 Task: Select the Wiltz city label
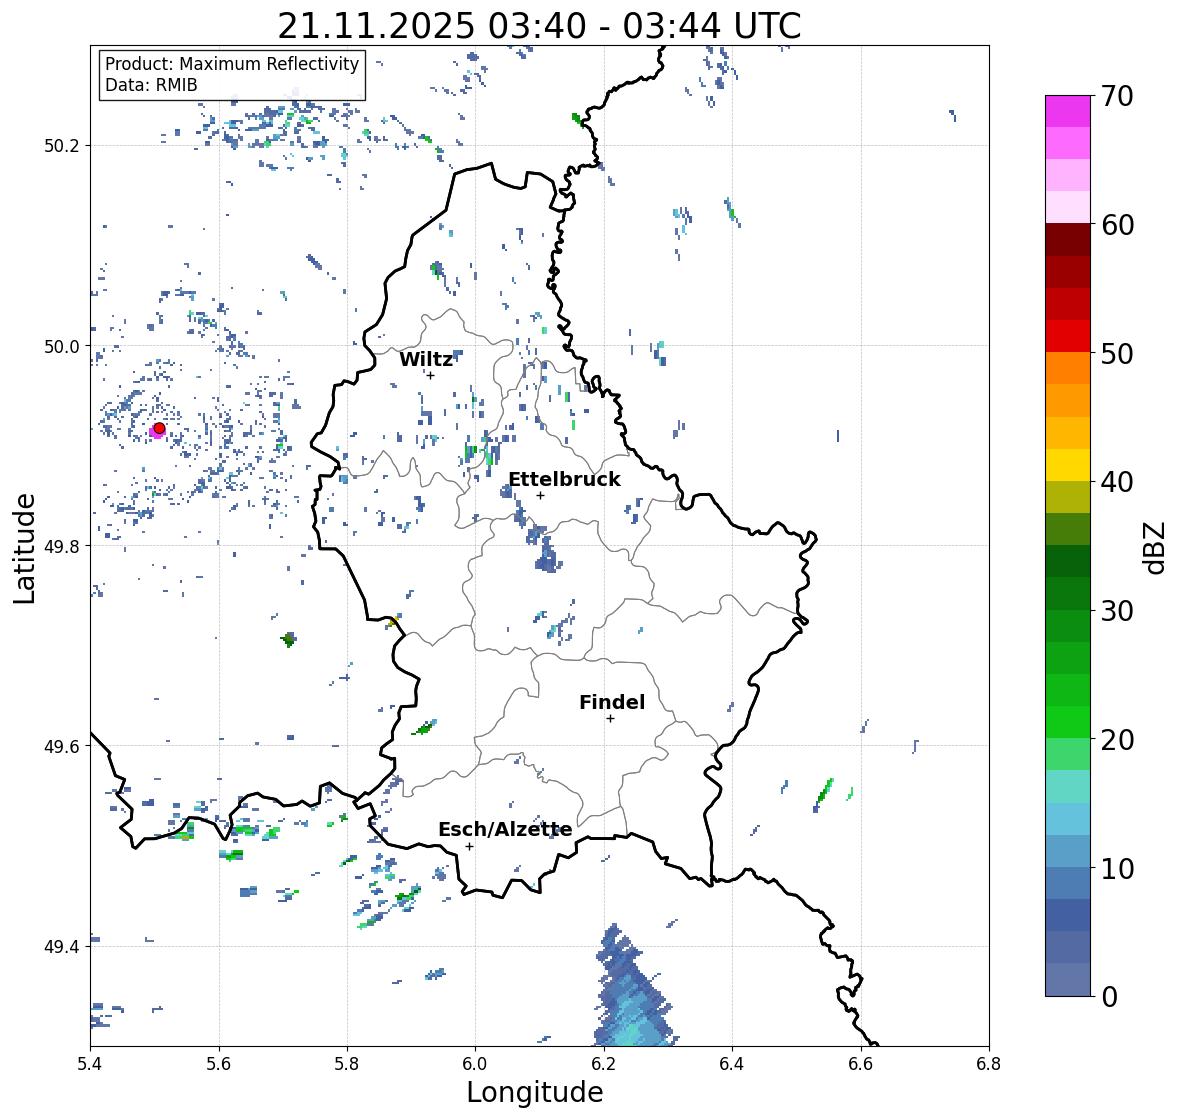426,359
